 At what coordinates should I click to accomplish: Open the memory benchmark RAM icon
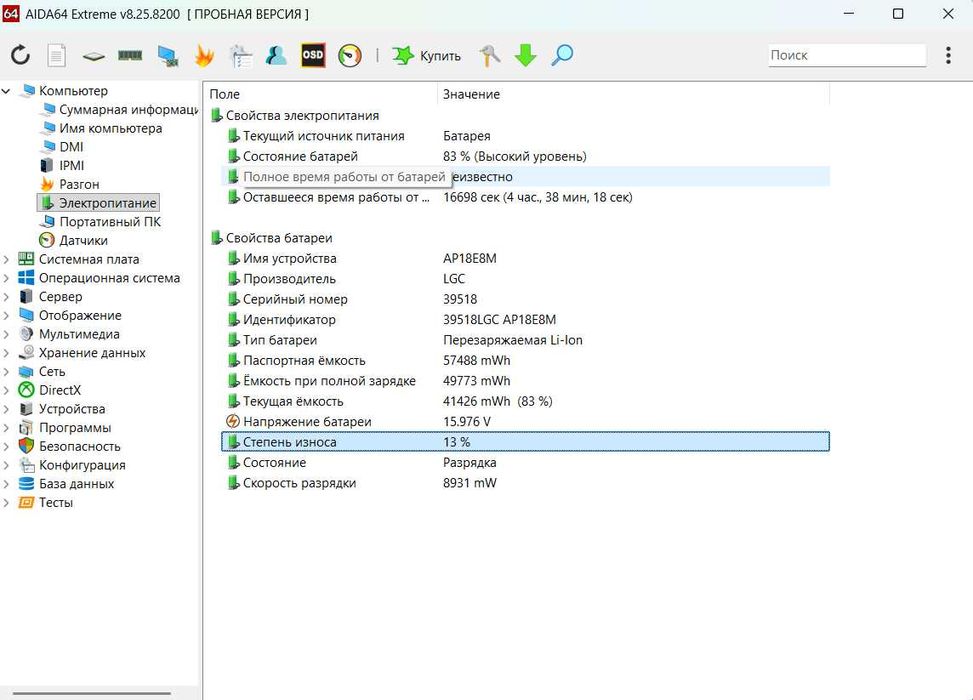(130, 56)
